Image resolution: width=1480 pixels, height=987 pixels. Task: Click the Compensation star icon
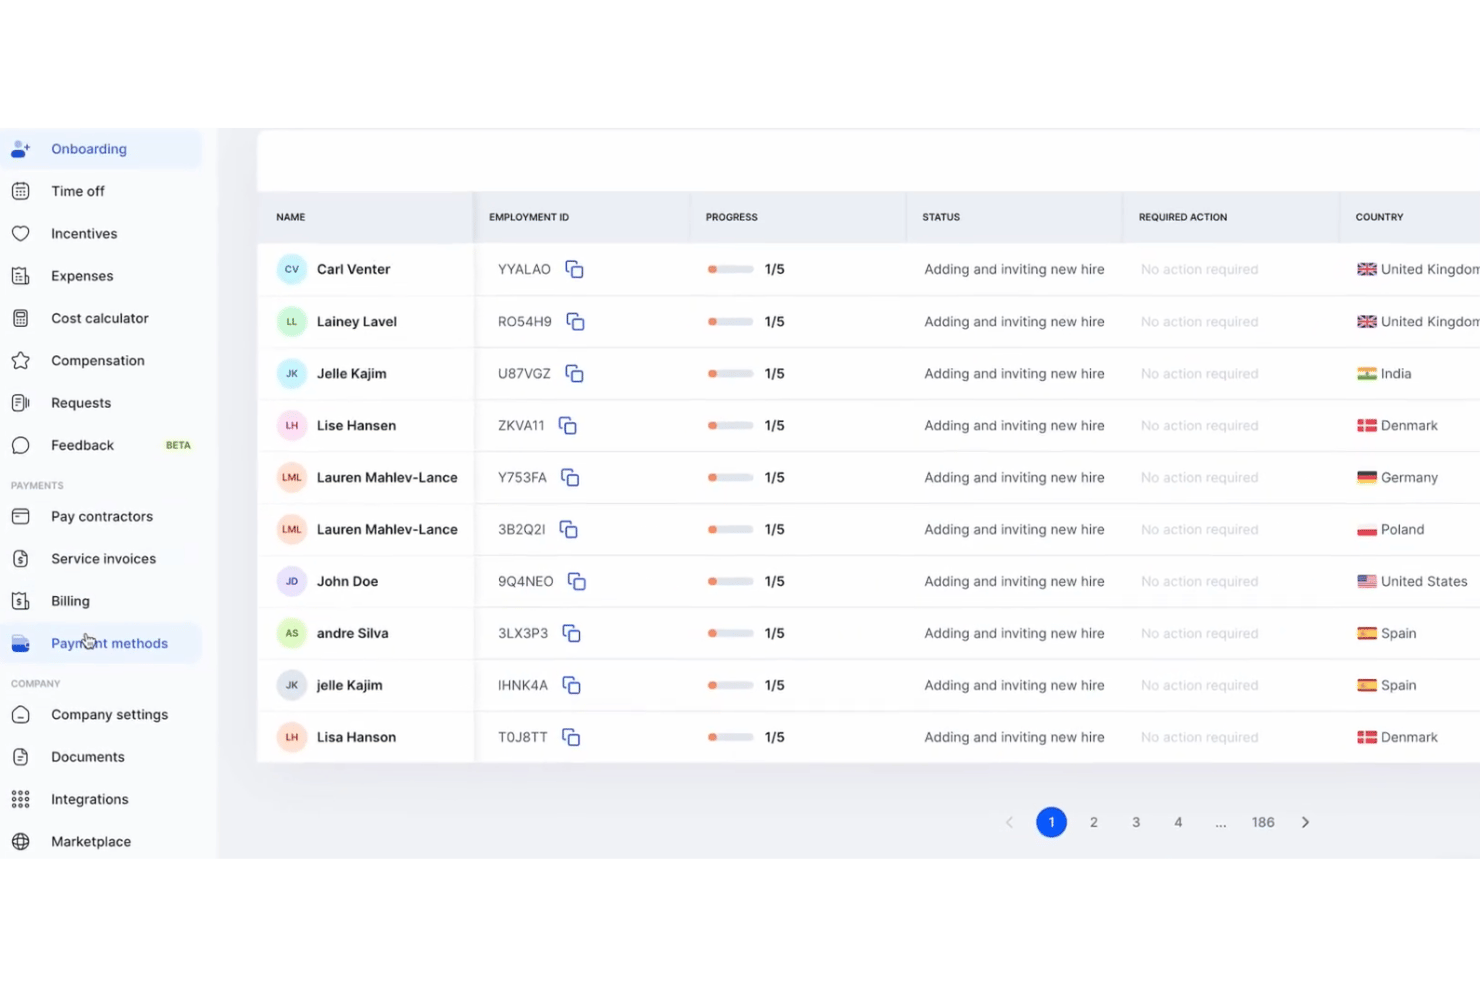(20, 360)
